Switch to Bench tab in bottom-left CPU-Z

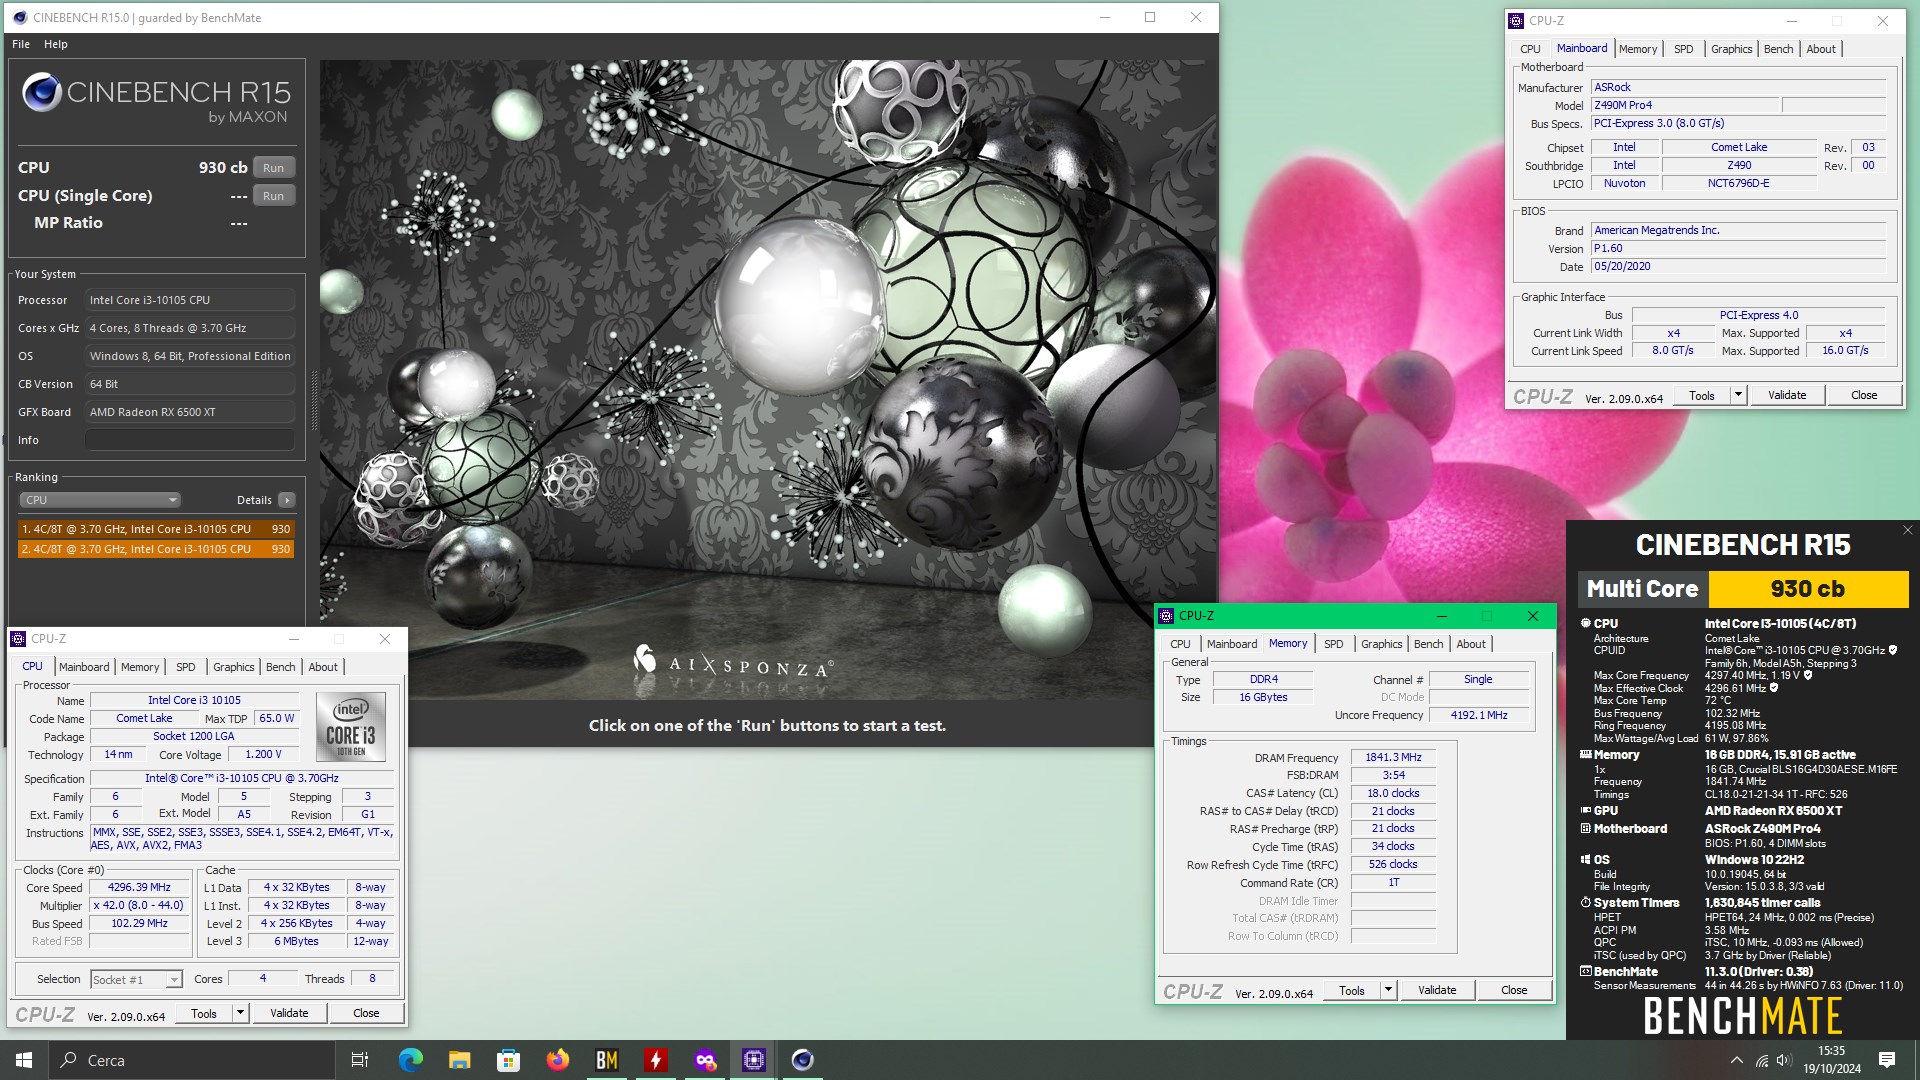coord(281,667)
